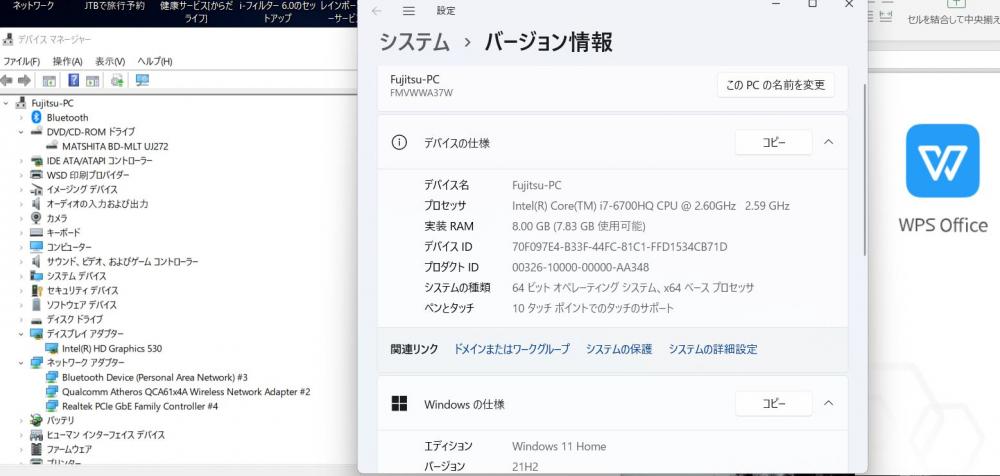
Task: Click the keyboard icon beside キーボード
Action: pyautogui.click(x=36, y=233)
